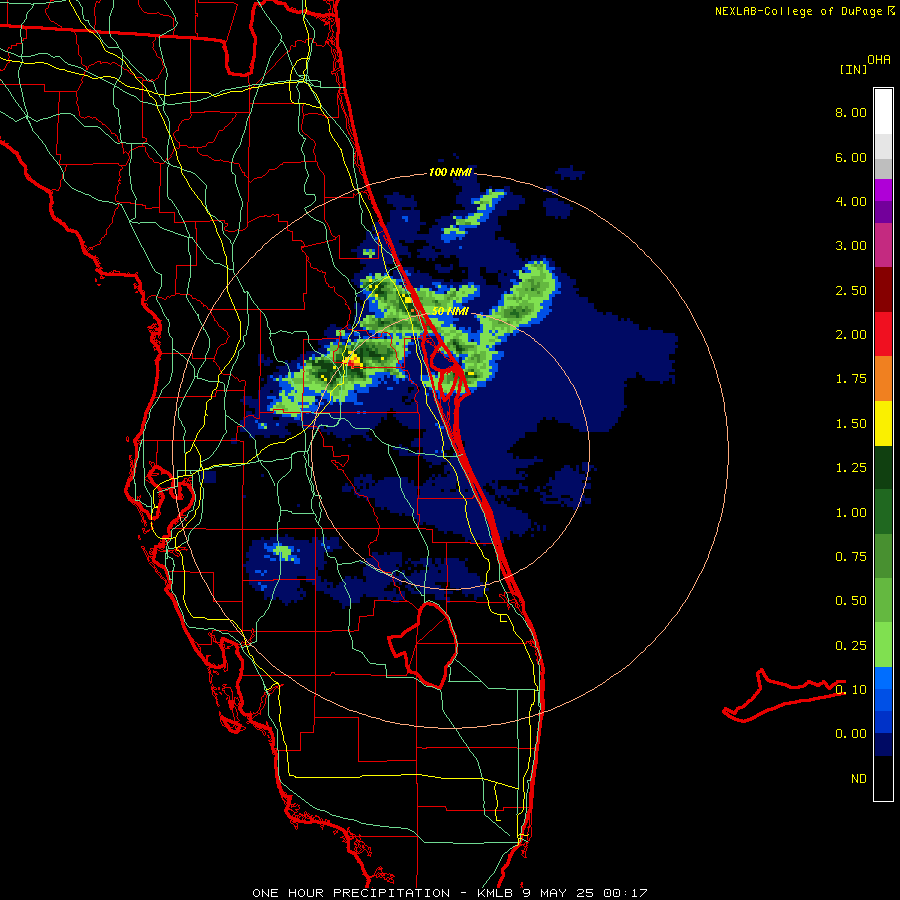Click the white legend color block
The width and height of the screenshot is (900, 900).
pos(883,111)
